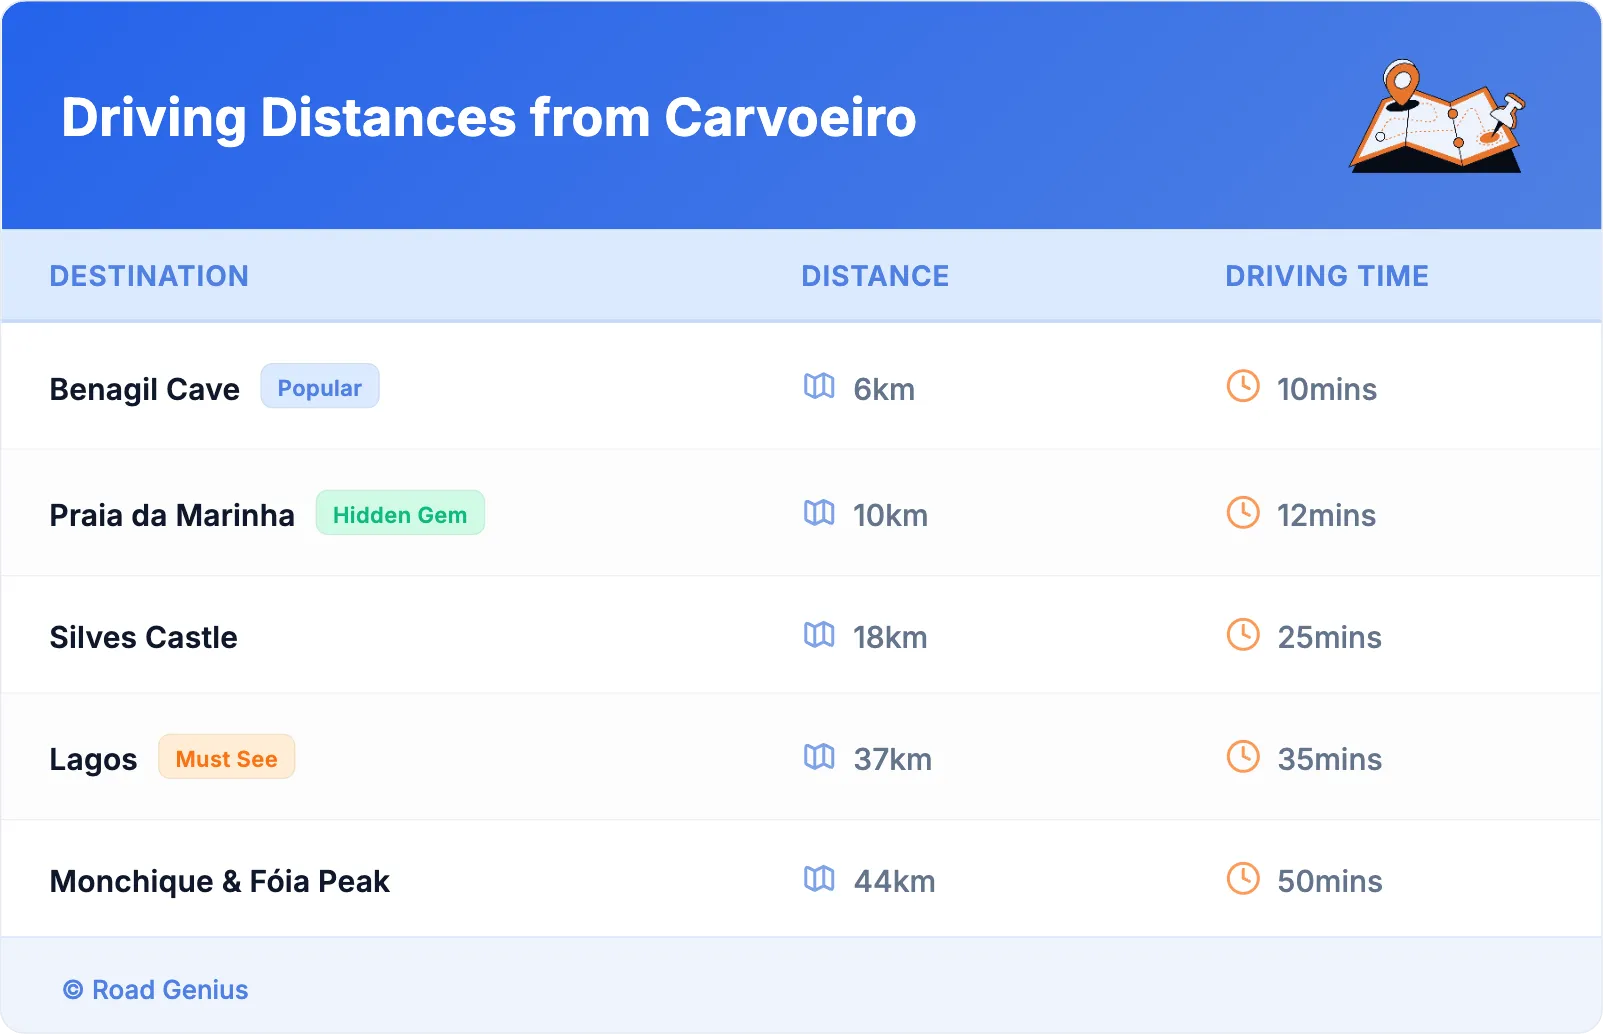Click the clock icon beside 50mins
The height and width of the screenshot is (1034, 1604).
point(1243,879)
